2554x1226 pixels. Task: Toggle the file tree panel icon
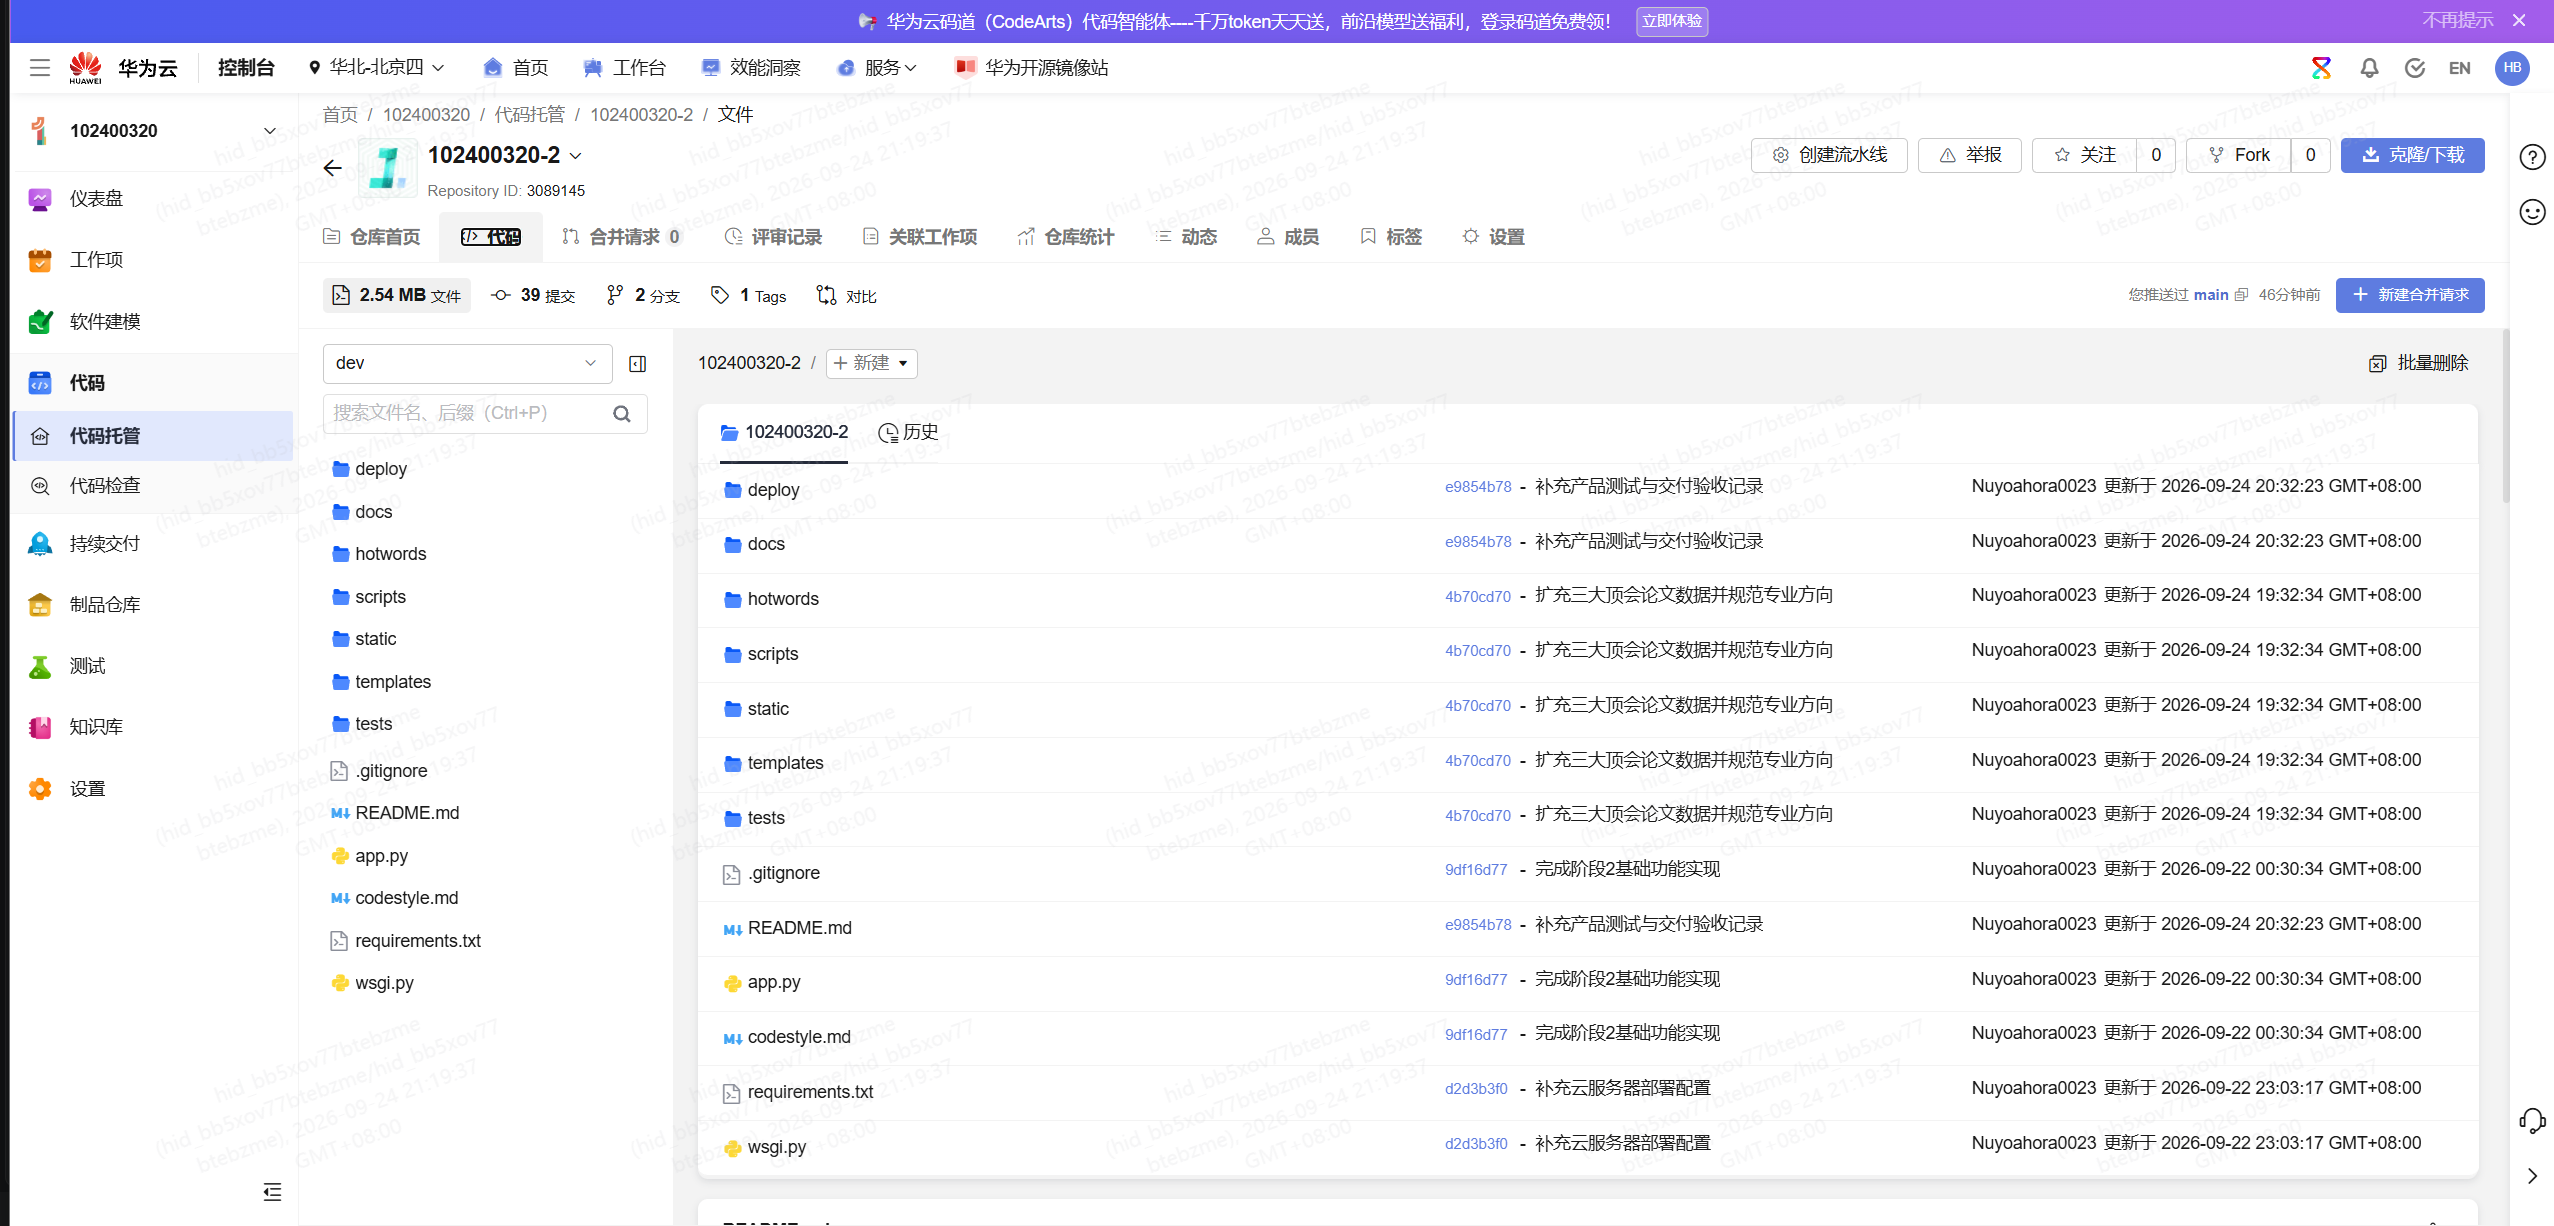pos(637,364)
